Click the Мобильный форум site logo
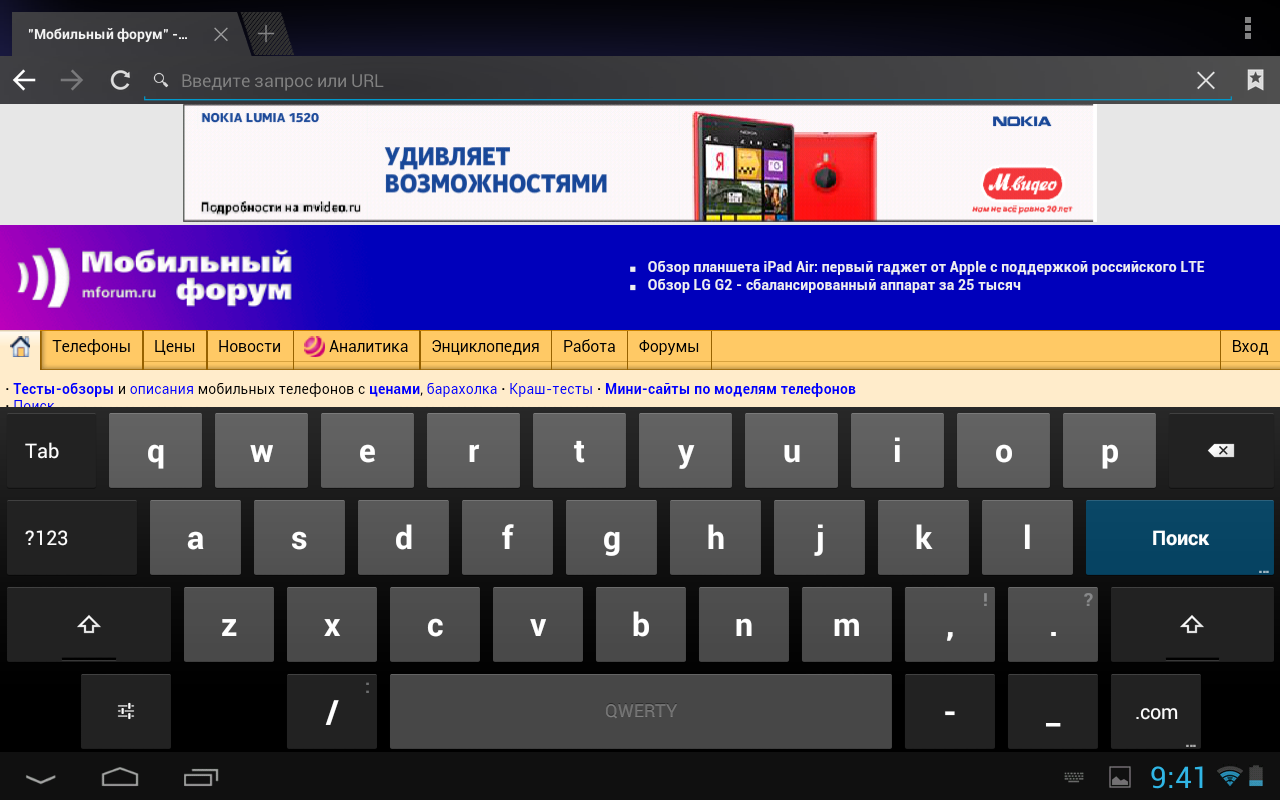Image resolution: width=1280 pixels, height=800 pixels. pos(154,276)
